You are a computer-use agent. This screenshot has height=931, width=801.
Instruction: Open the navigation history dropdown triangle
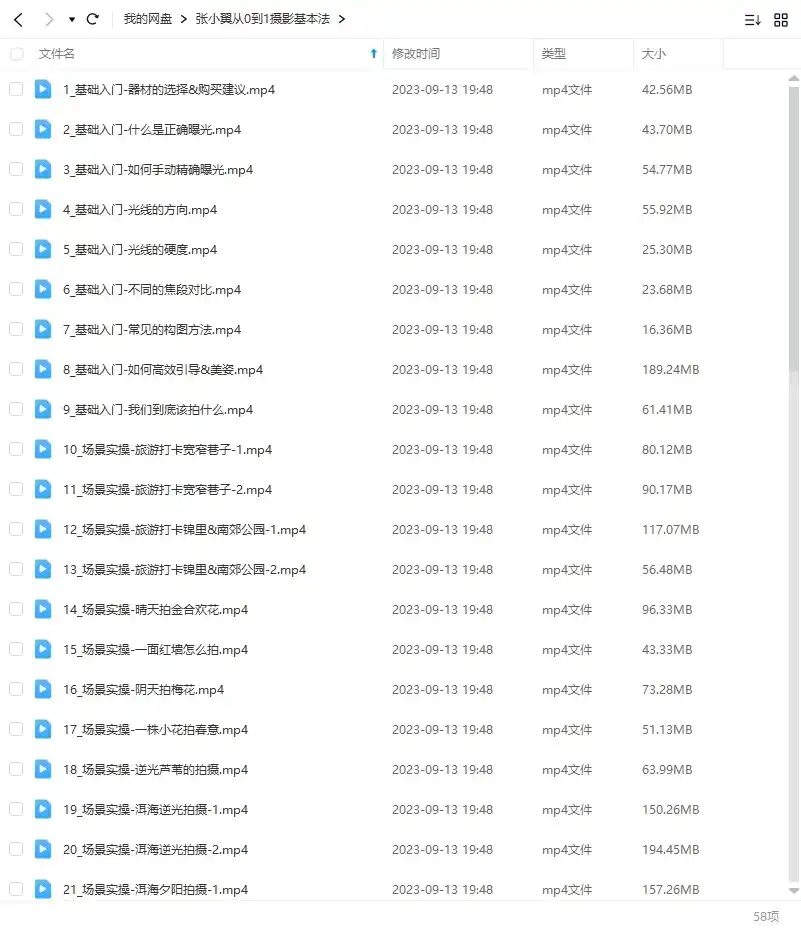tap(72, 20)
